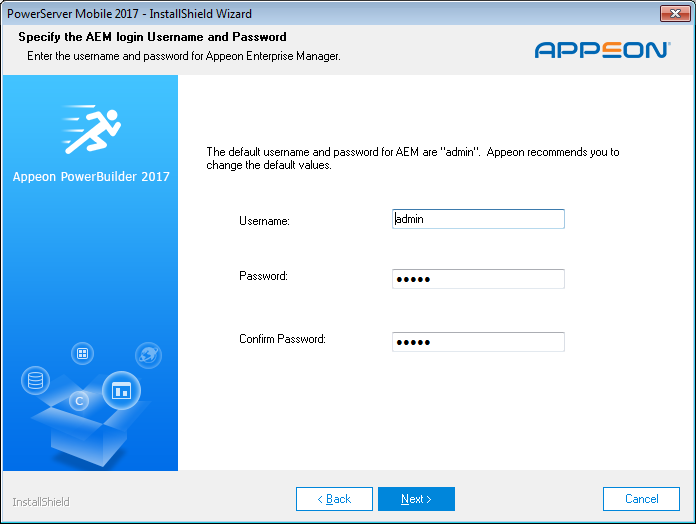The height and width of the screenshot is (524, 696).
Task: Click the running man PowerBuilder icon
Action: tap(91, 129)
